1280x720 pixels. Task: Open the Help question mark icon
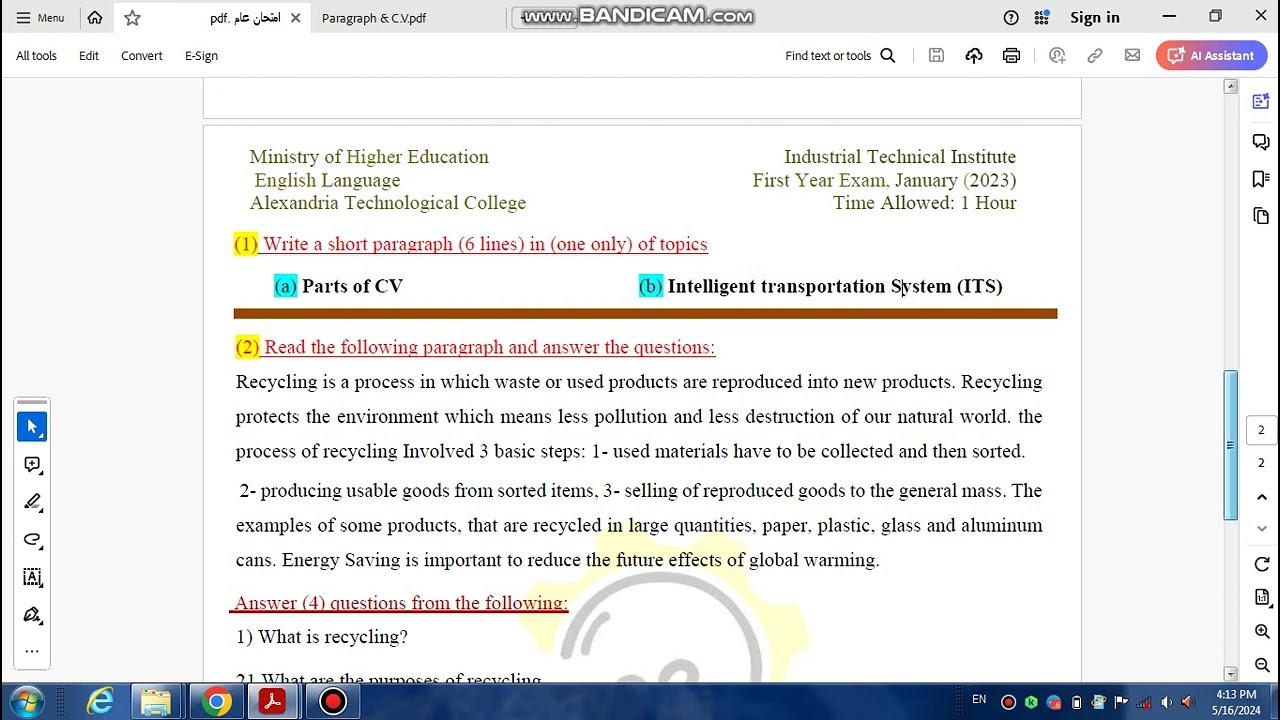[x=1011, y=17]
